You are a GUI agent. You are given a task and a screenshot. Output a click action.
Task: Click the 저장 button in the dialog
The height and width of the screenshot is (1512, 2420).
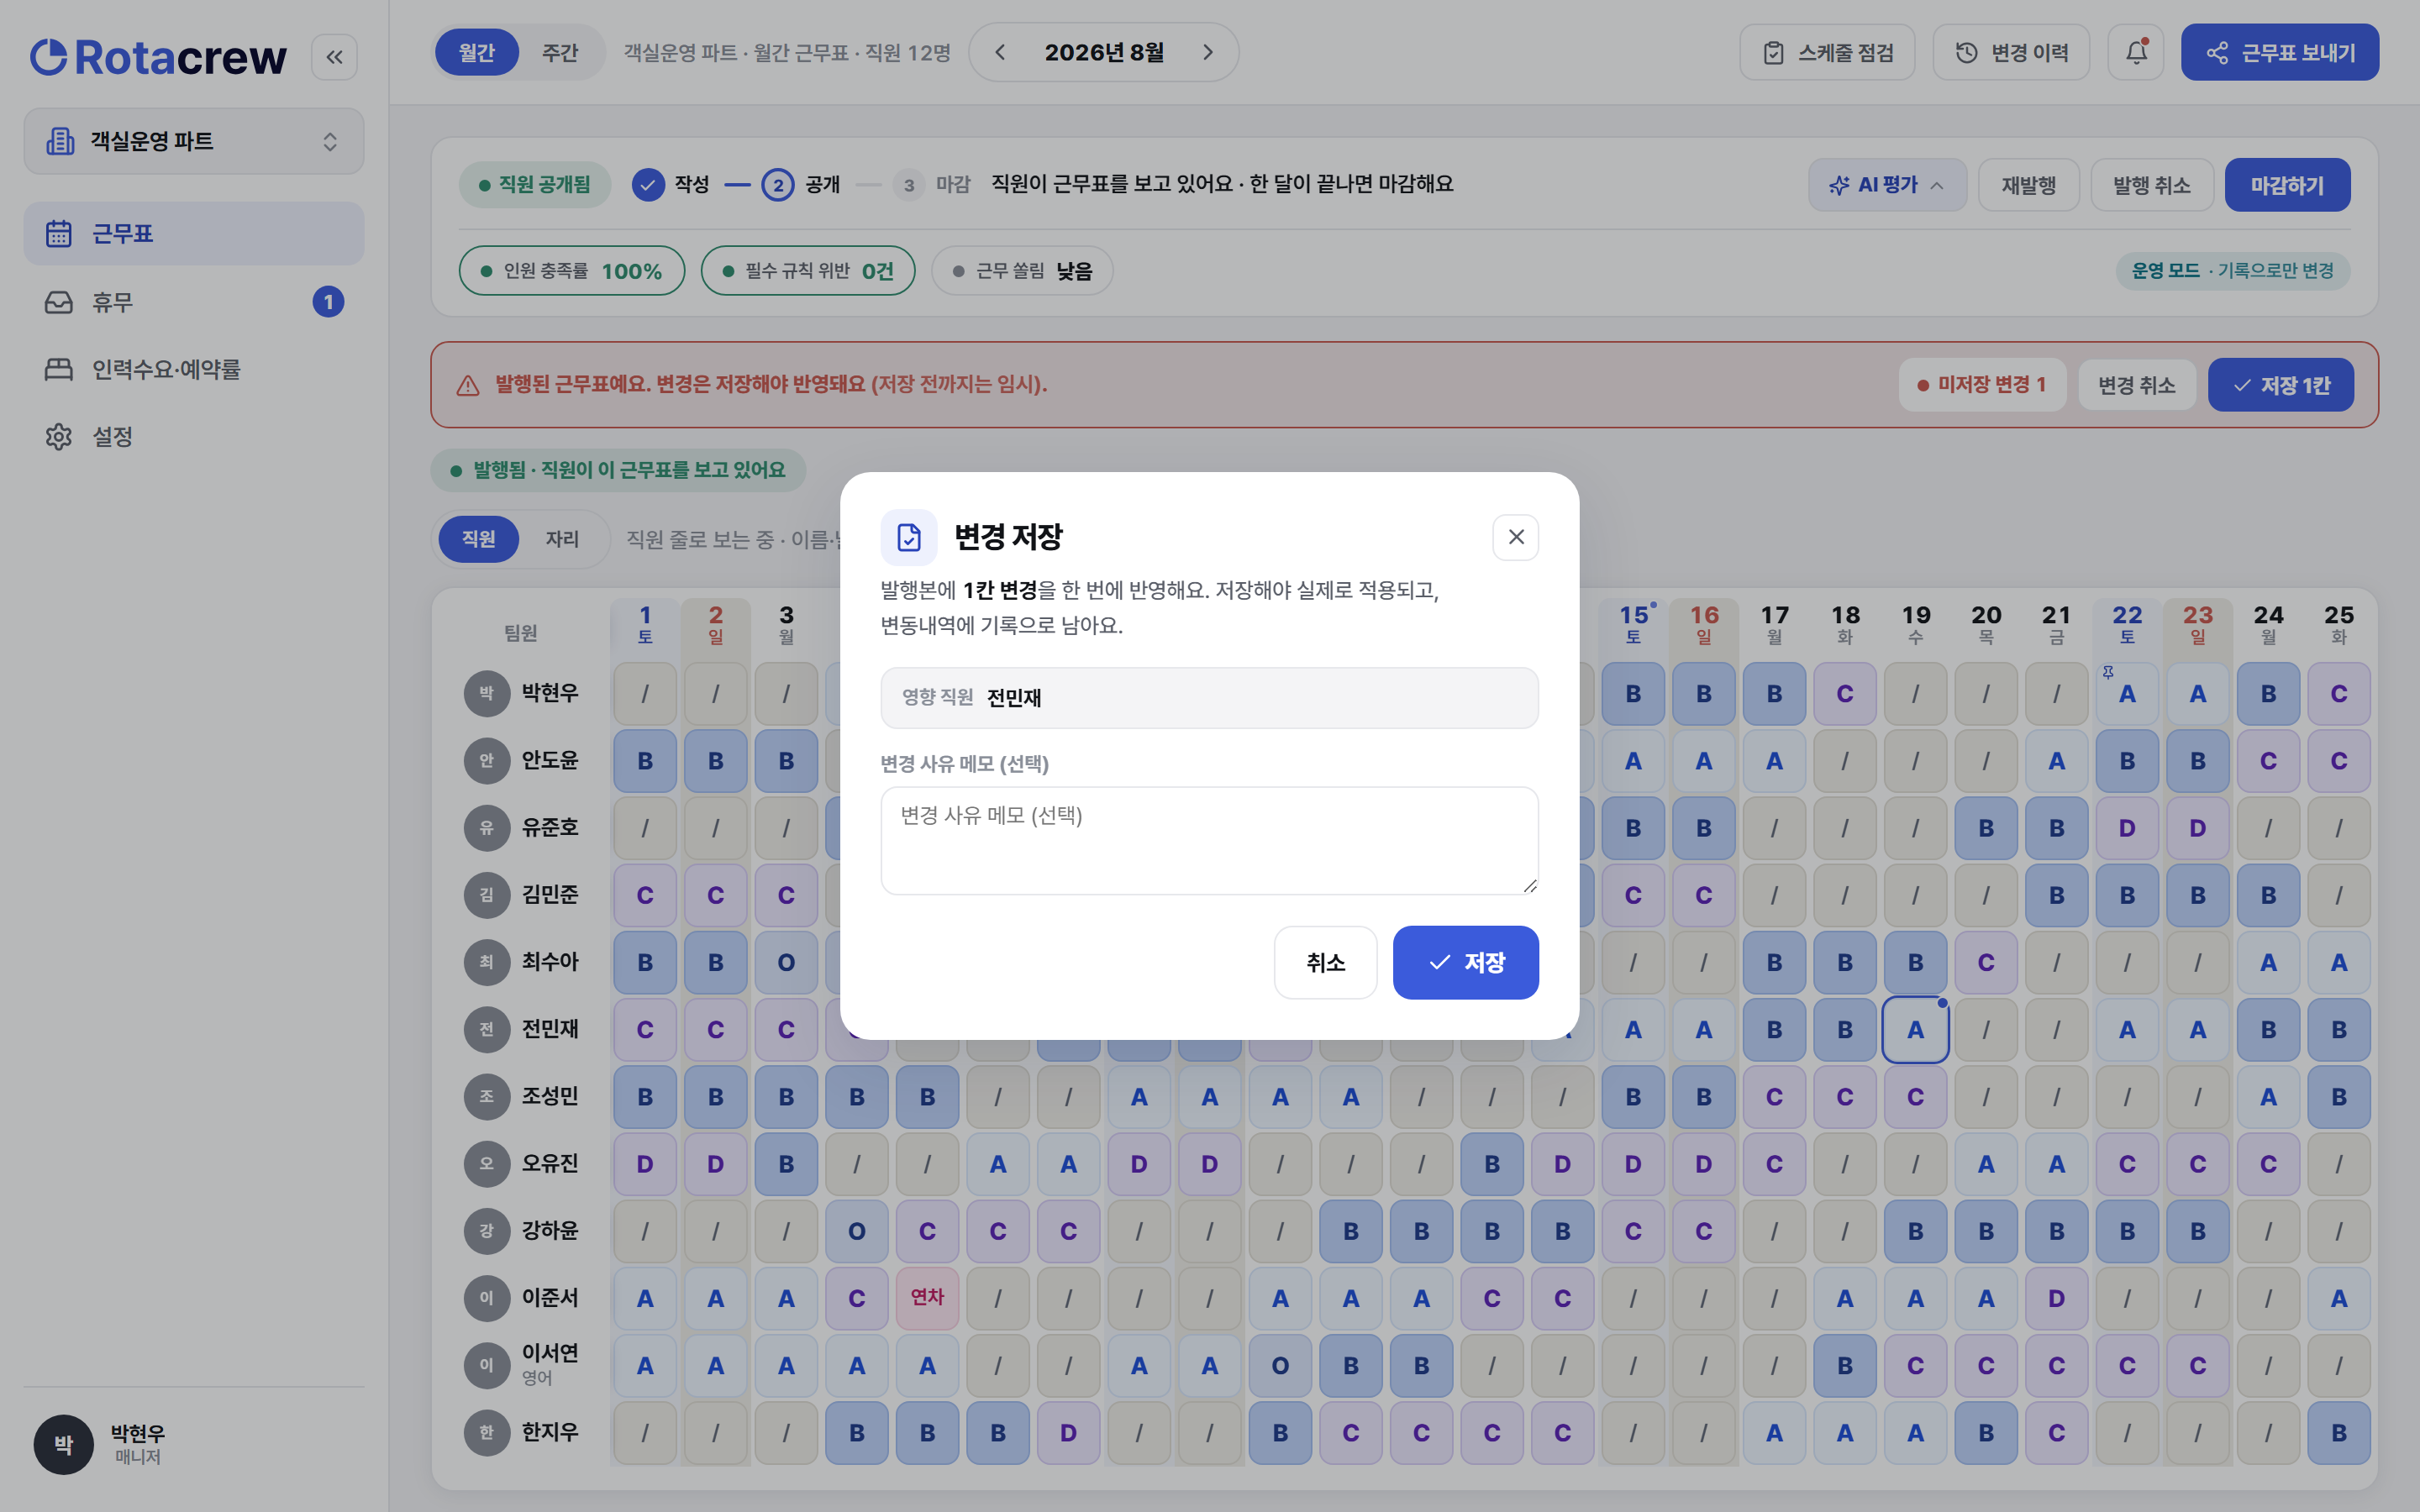tap(1465, 962)
